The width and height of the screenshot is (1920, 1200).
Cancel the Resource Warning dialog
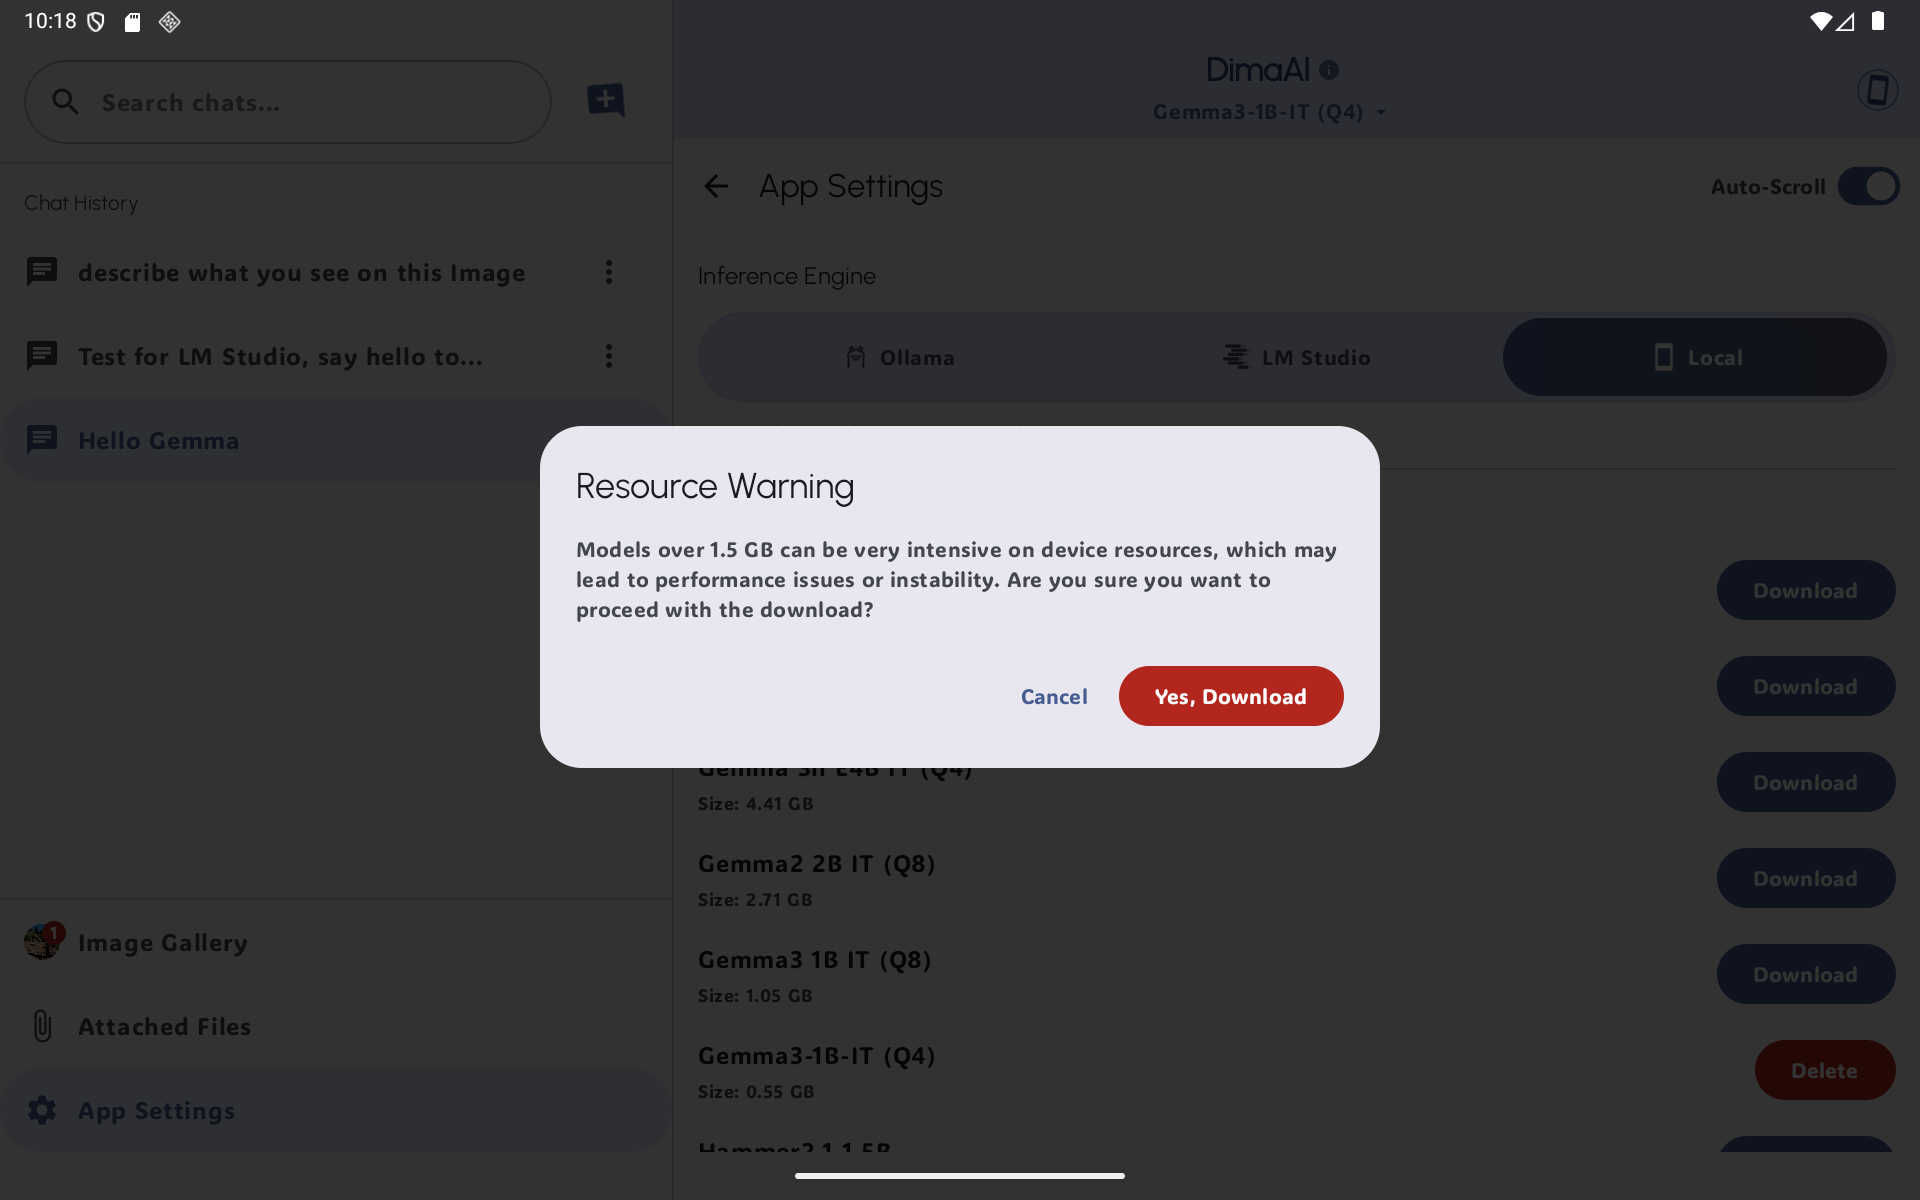[x=1054, y=696]
